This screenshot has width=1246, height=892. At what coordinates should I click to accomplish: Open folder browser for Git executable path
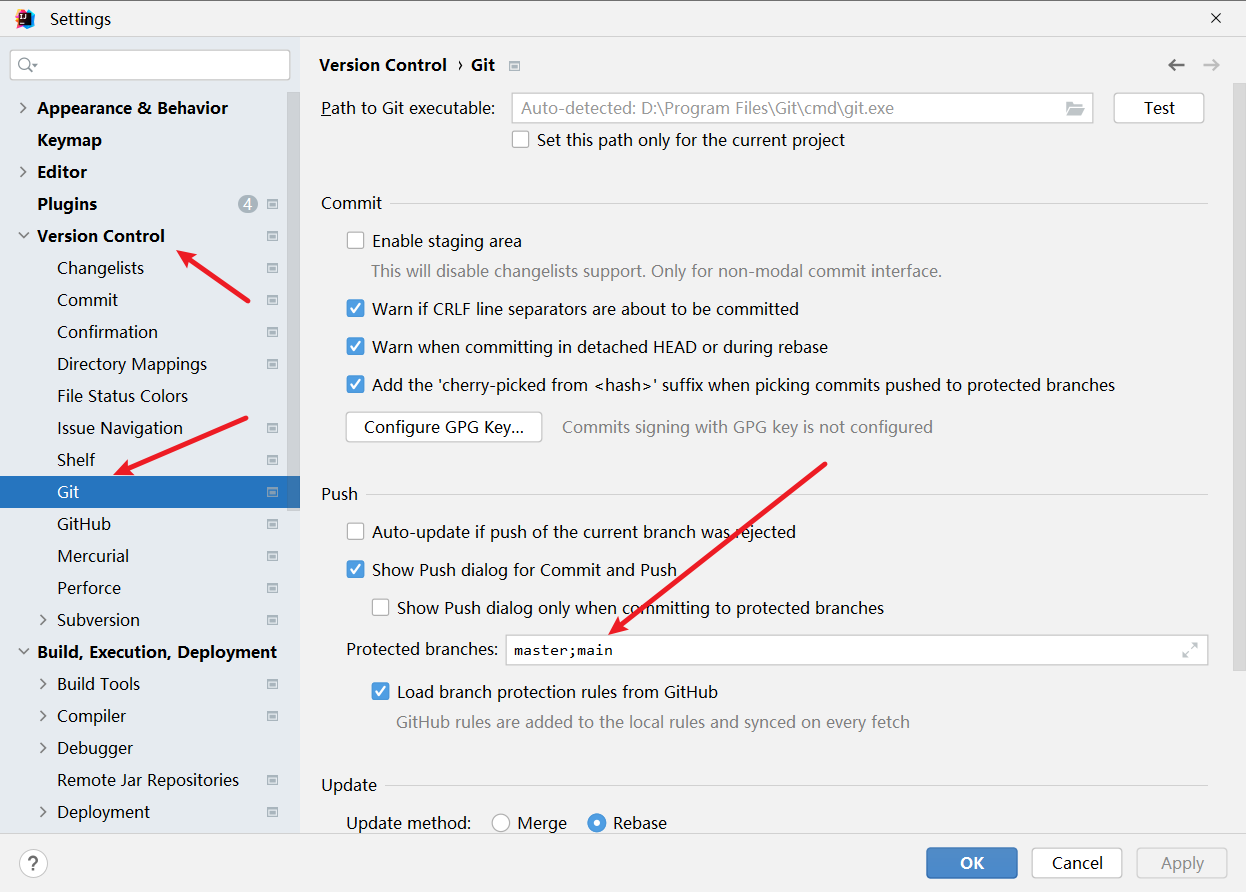tap(1075, 108)
